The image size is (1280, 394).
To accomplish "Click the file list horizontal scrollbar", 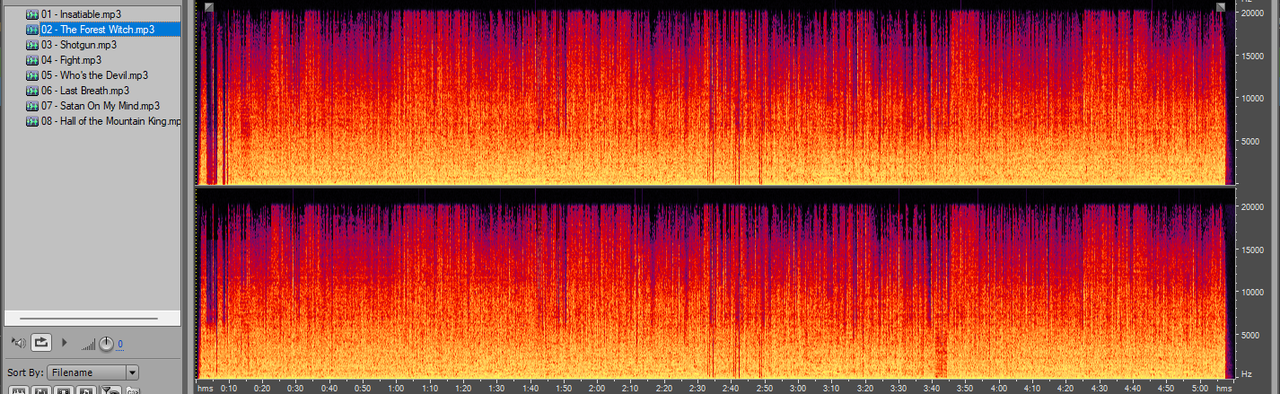I will (90, 318).
